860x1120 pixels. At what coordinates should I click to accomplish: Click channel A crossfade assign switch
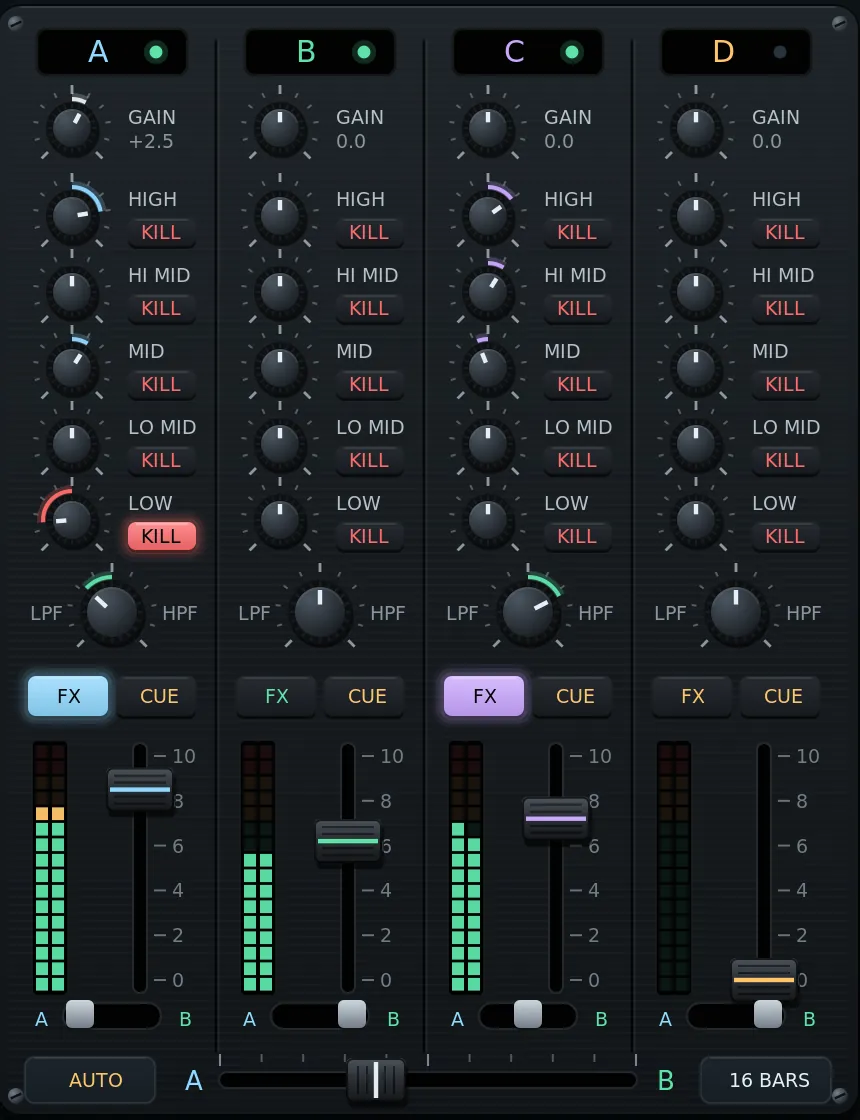click(112, 1014)
